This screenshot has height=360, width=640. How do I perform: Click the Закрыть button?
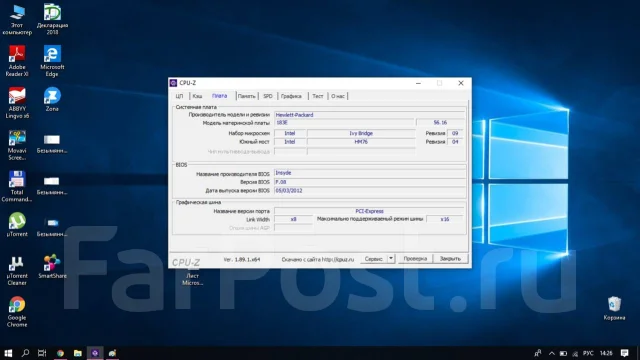[x=450, y=259]
